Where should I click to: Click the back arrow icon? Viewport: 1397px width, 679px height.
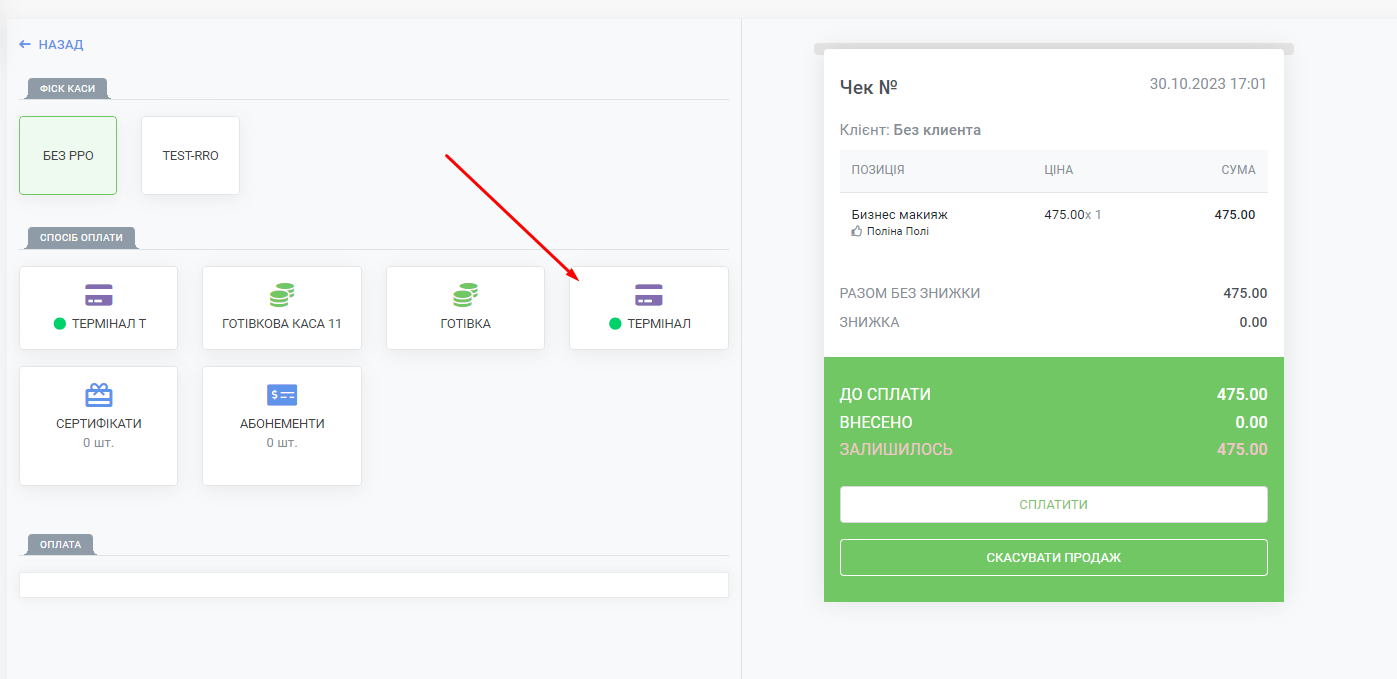point(25,45)
